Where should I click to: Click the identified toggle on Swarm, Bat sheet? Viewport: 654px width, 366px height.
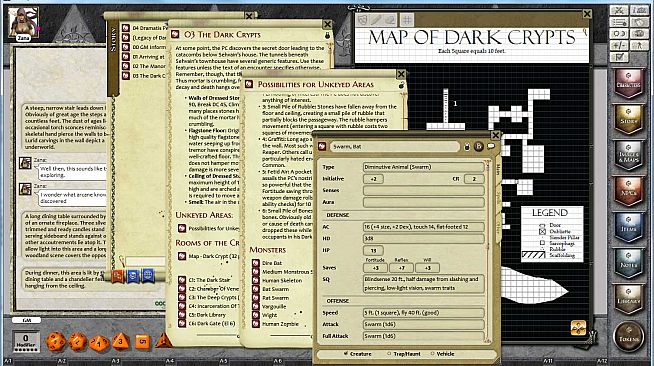(x=479, y=146)
